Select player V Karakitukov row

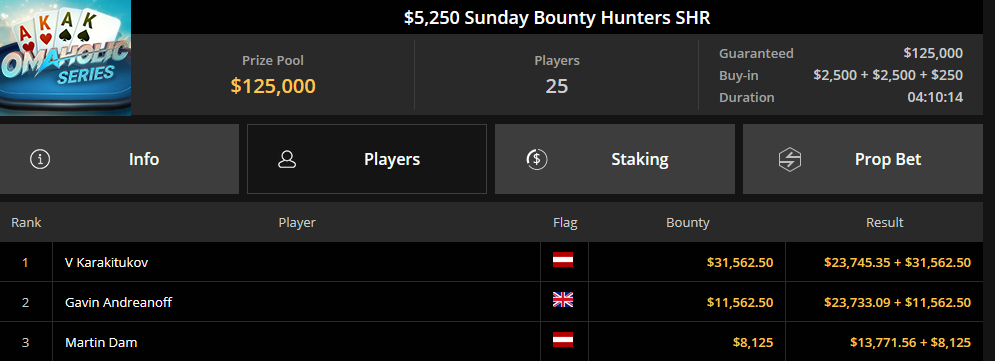pyautogui.click(x=491, y=262)
